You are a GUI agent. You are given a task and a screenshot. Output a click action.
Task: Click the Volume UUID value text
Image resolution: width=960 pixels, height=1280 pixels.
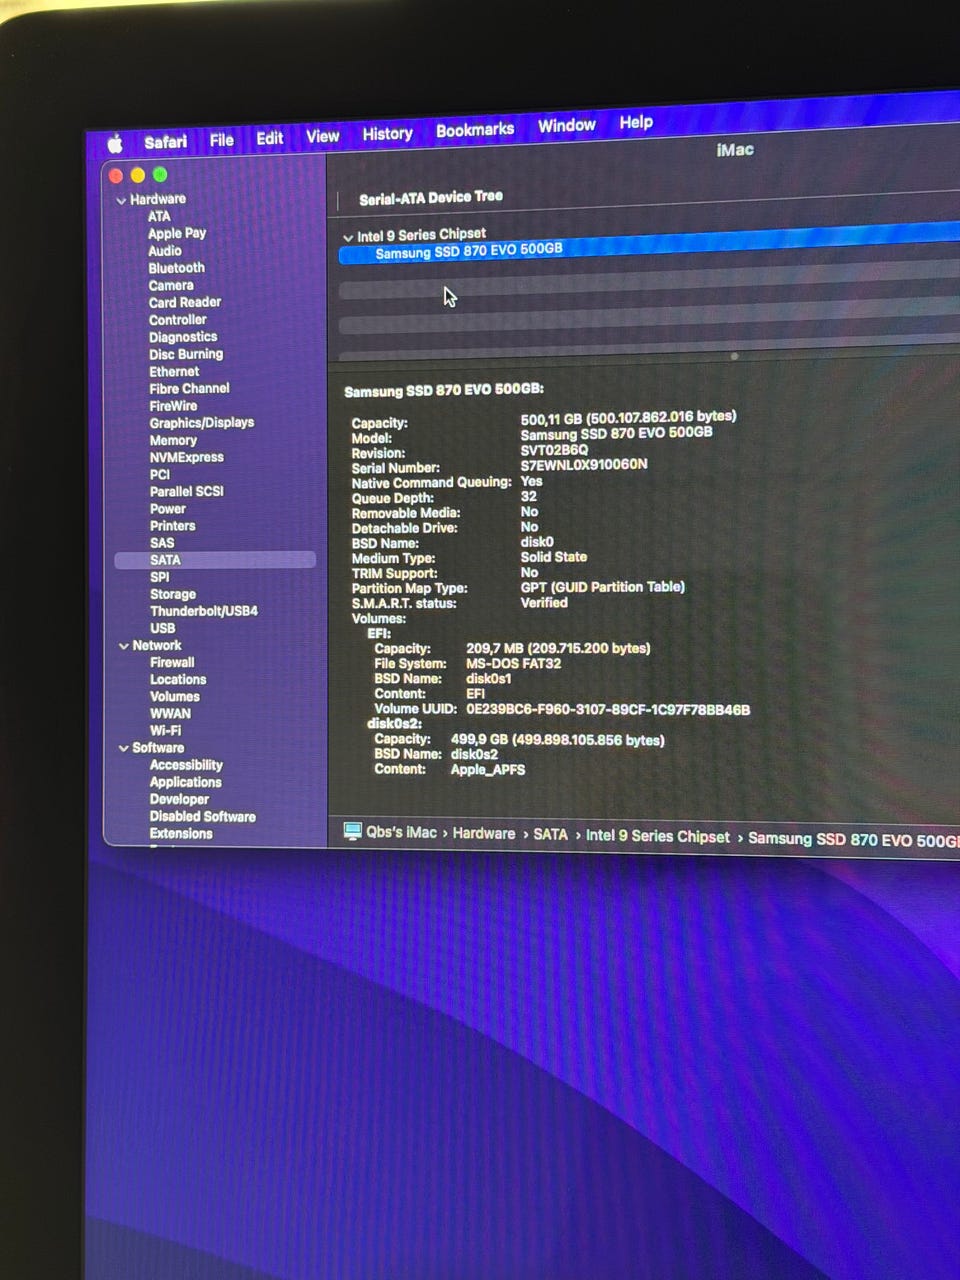(x=608, y=710)
